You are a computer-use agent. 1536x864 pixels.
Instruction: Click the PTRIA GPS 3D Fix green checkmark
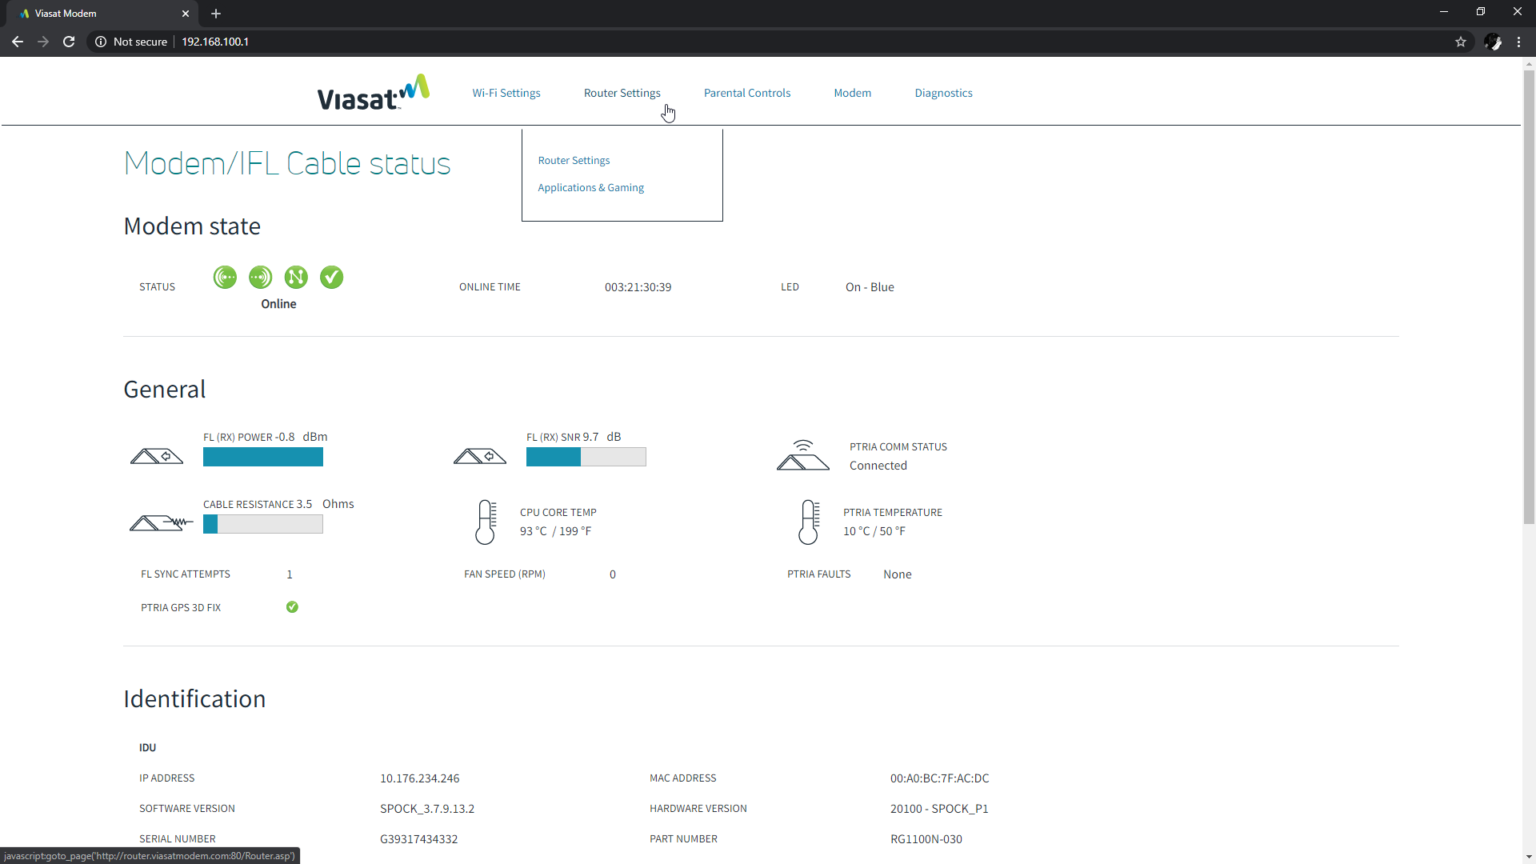pos(291,606)
